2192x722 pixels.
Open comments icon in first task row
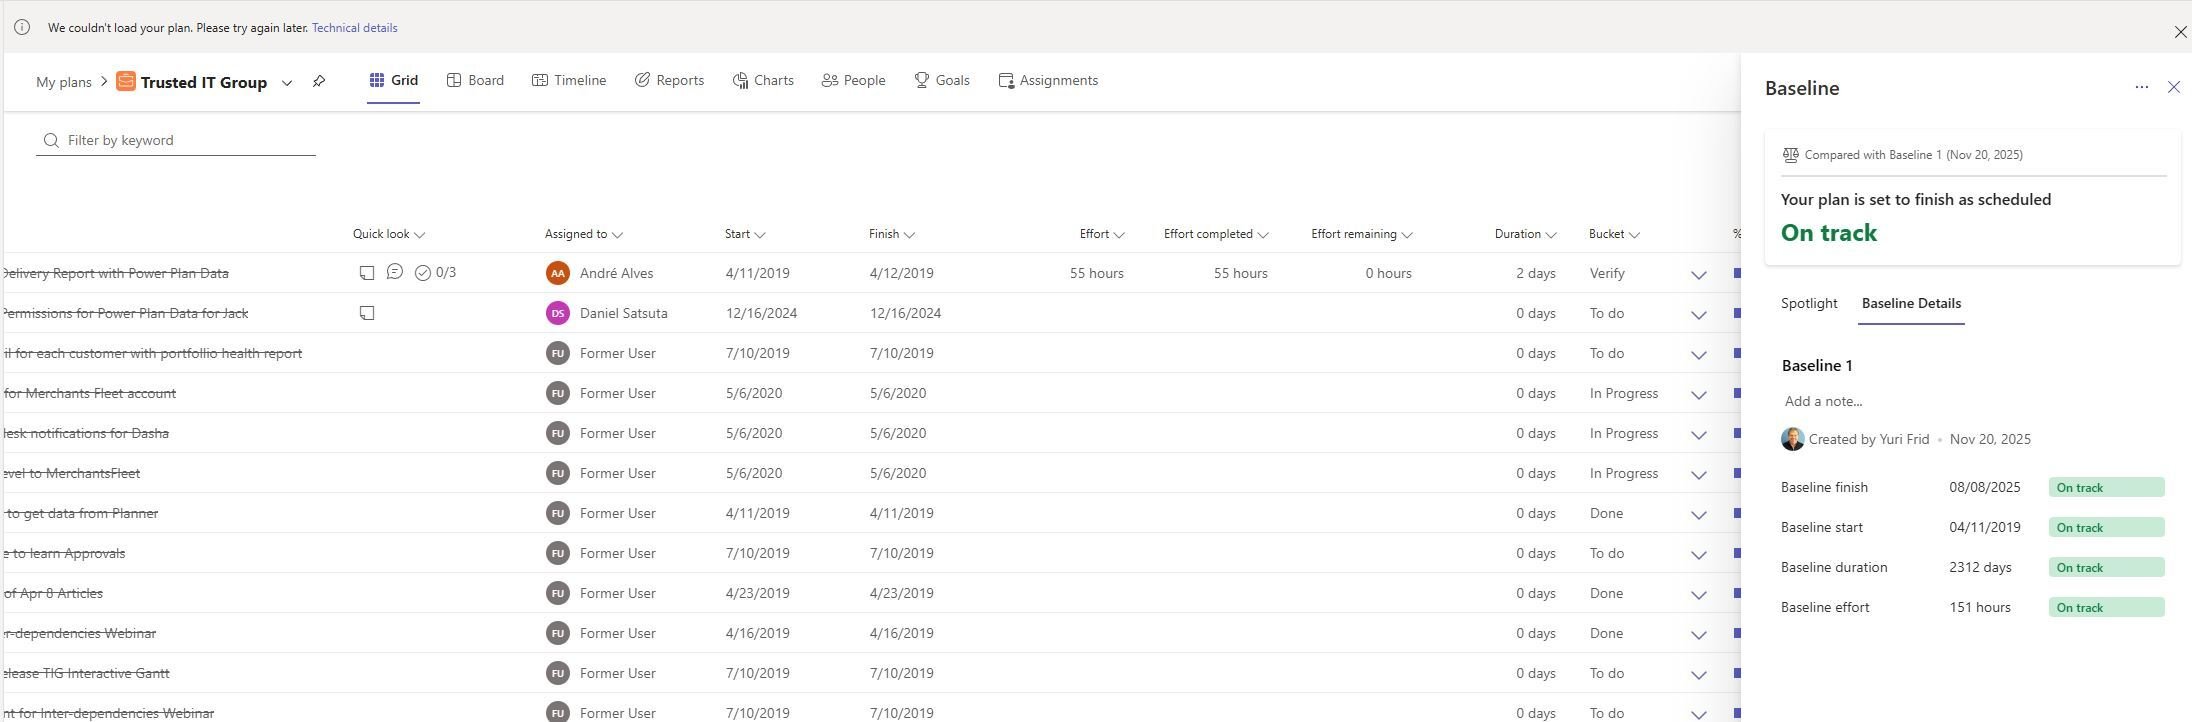395,272
